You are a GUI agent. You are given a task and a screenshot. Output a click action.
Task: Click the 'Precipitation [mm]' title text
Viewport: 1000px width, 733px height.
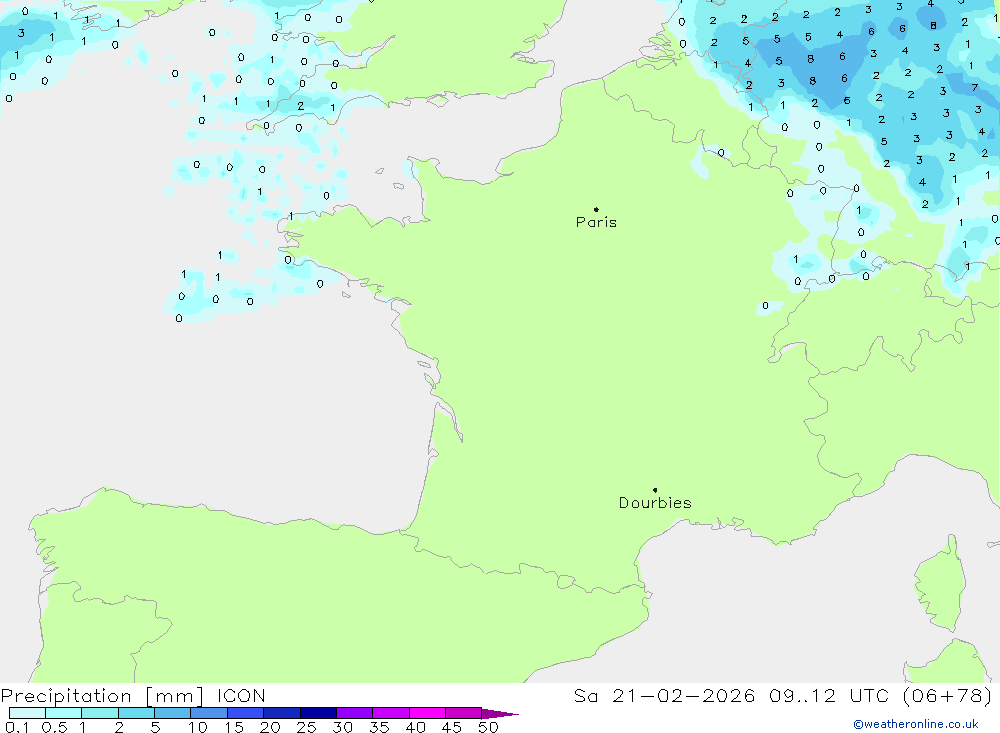coord(102,695)
